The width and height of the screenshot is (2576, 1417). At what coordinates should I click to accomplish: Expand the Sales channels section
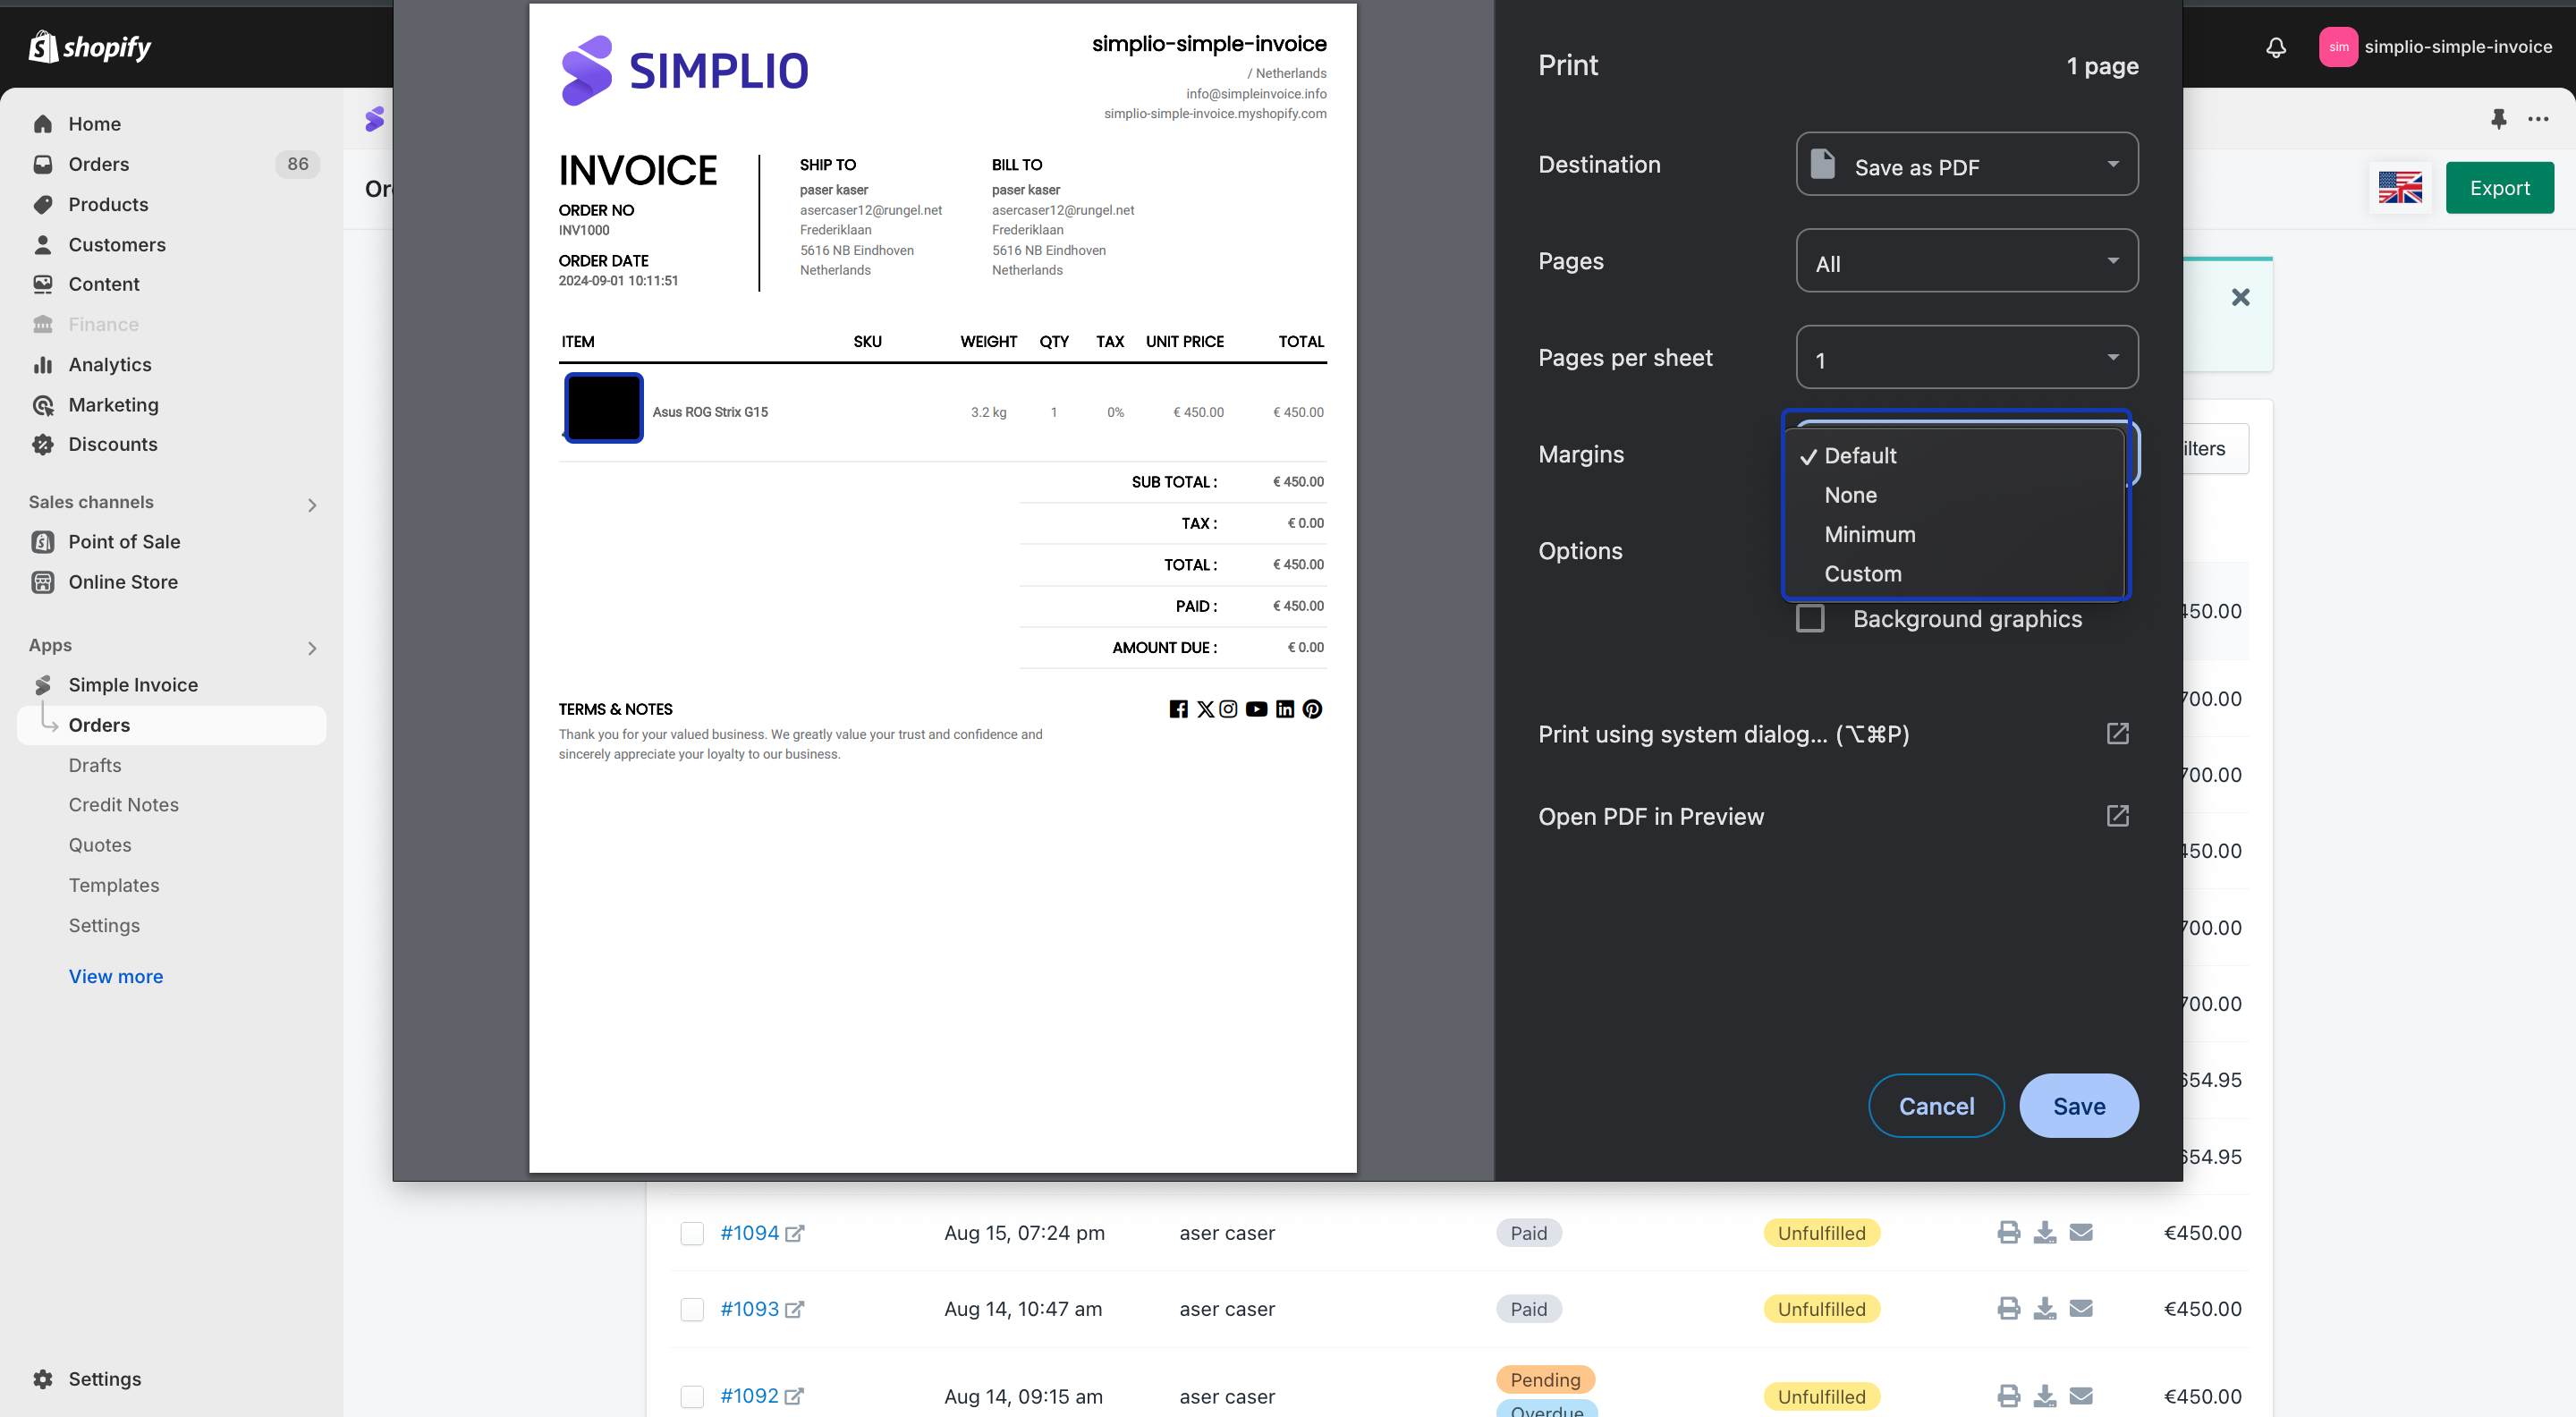coord(312,504)
